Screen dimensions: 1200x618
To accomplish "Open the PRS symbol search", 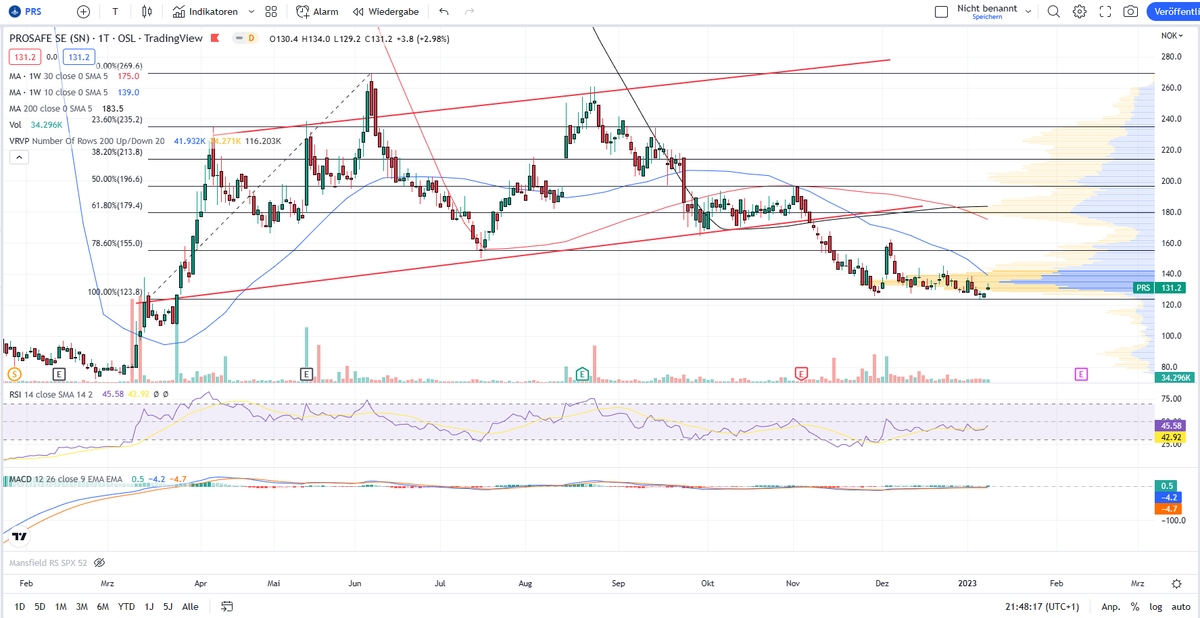I will pos(25,12).
